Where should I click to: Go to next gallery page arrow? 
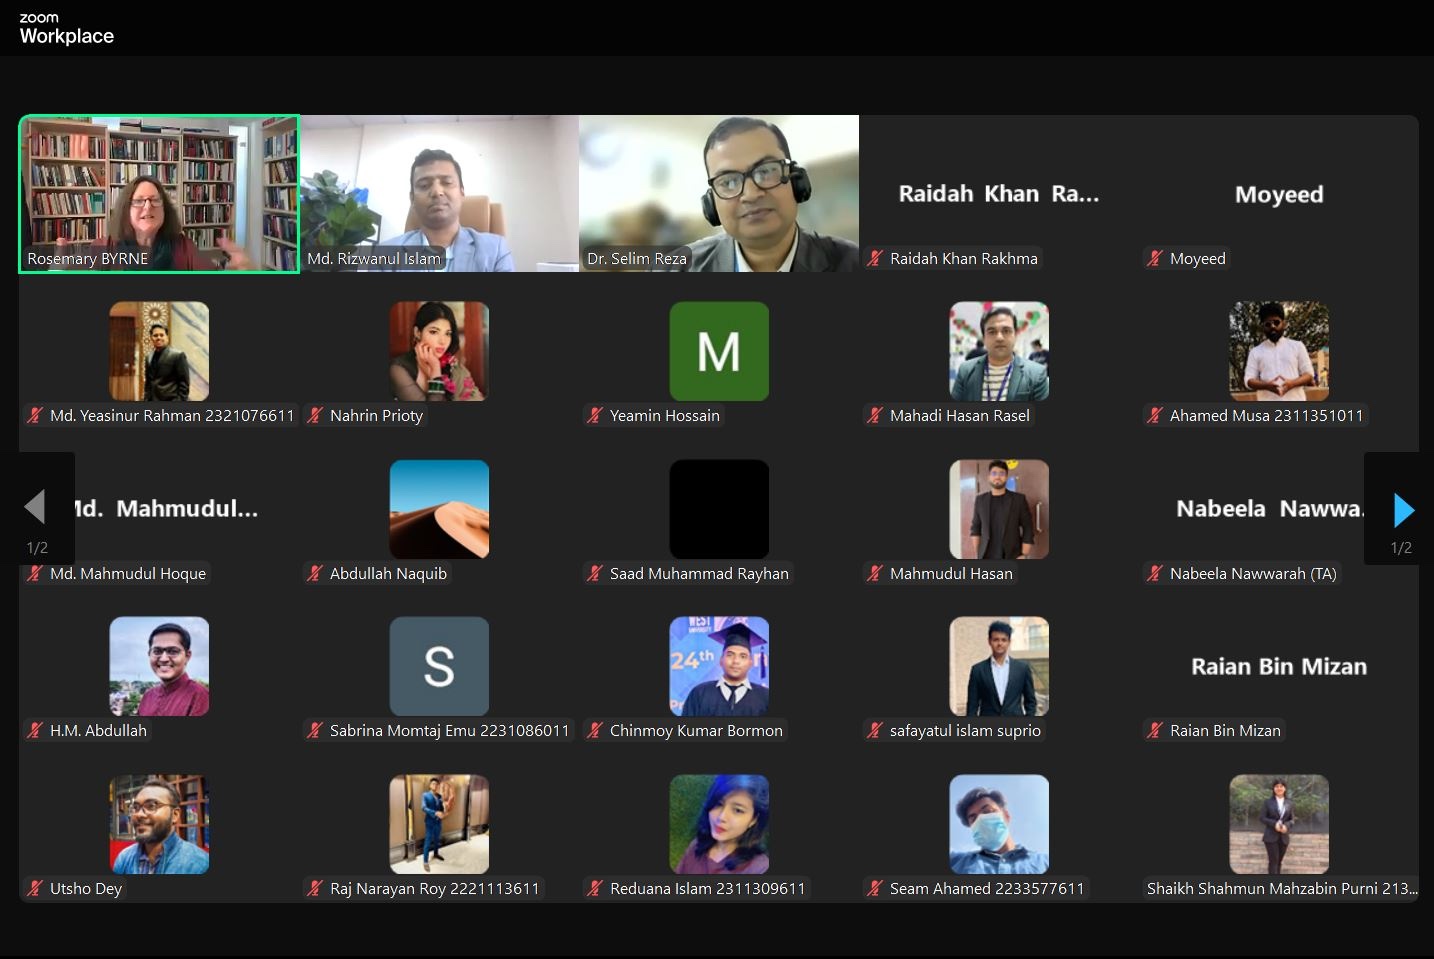1403,510
